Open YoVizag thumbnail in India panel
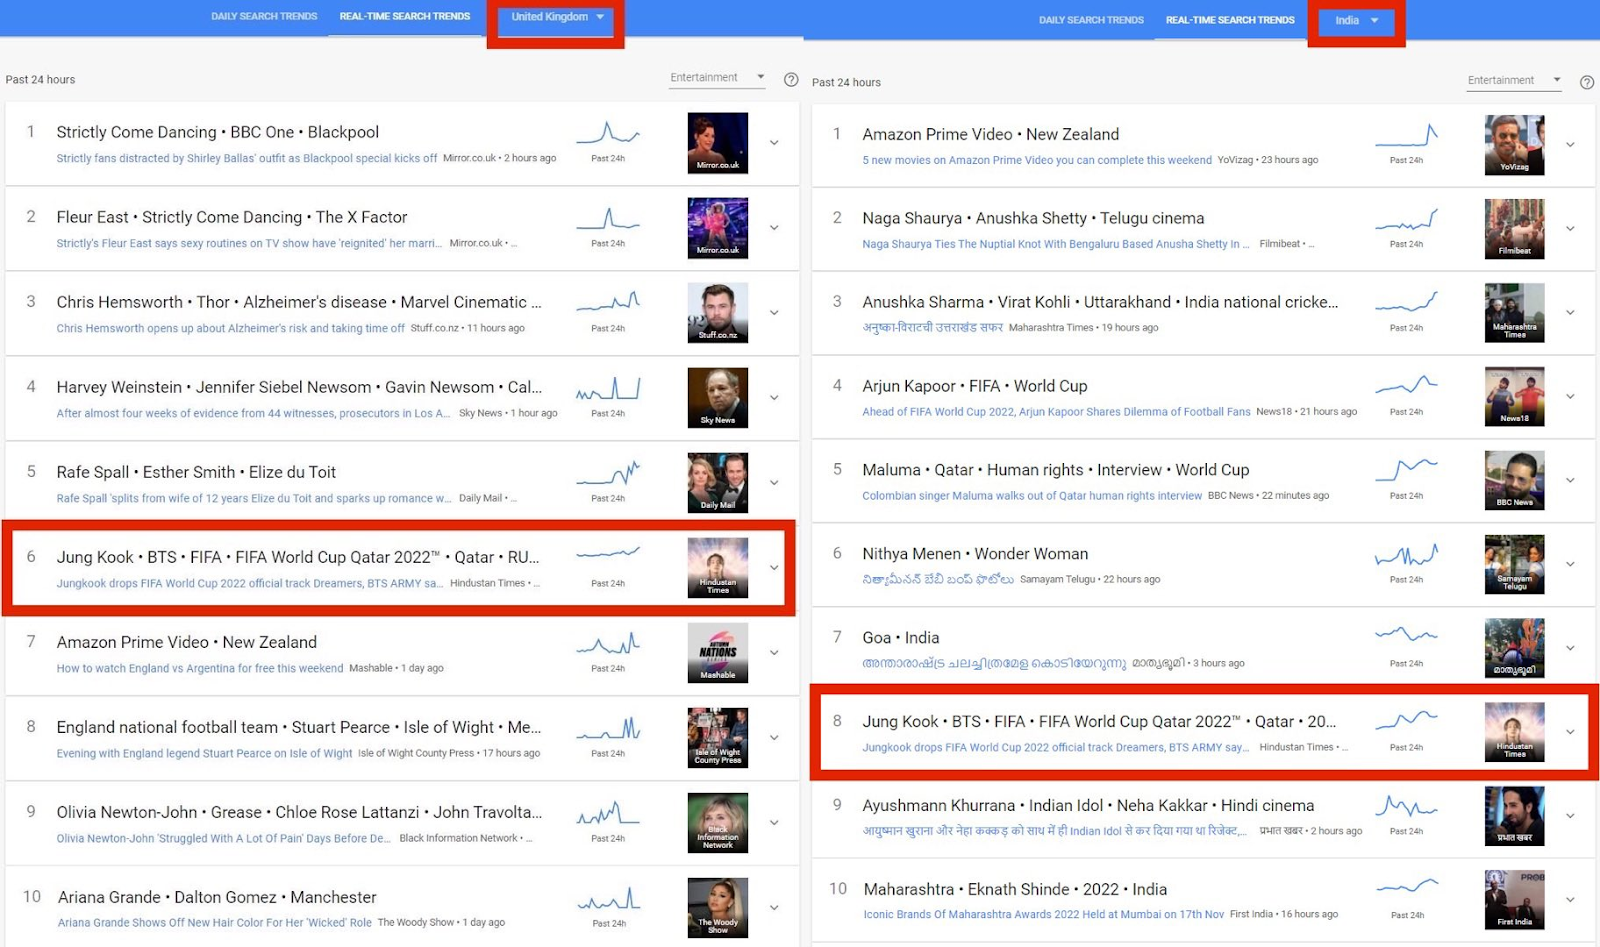 1515,145
